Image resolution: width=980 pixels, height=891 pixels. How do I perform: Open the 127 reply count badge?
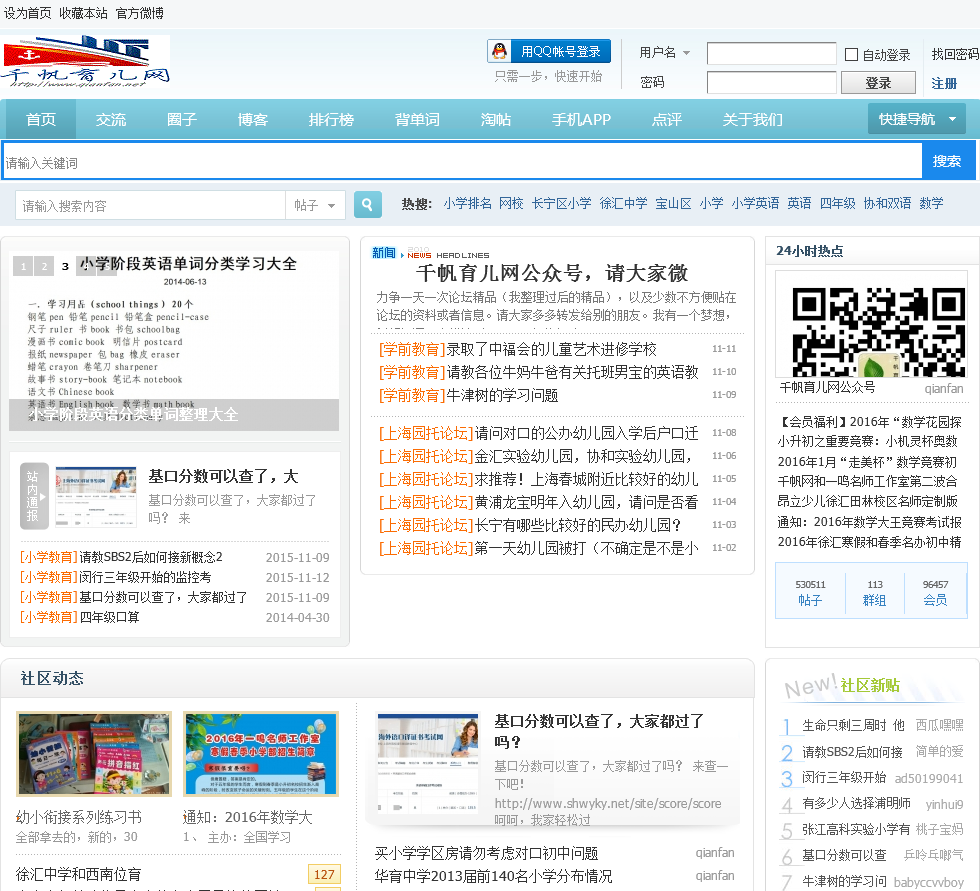click(x=324, y=874)
